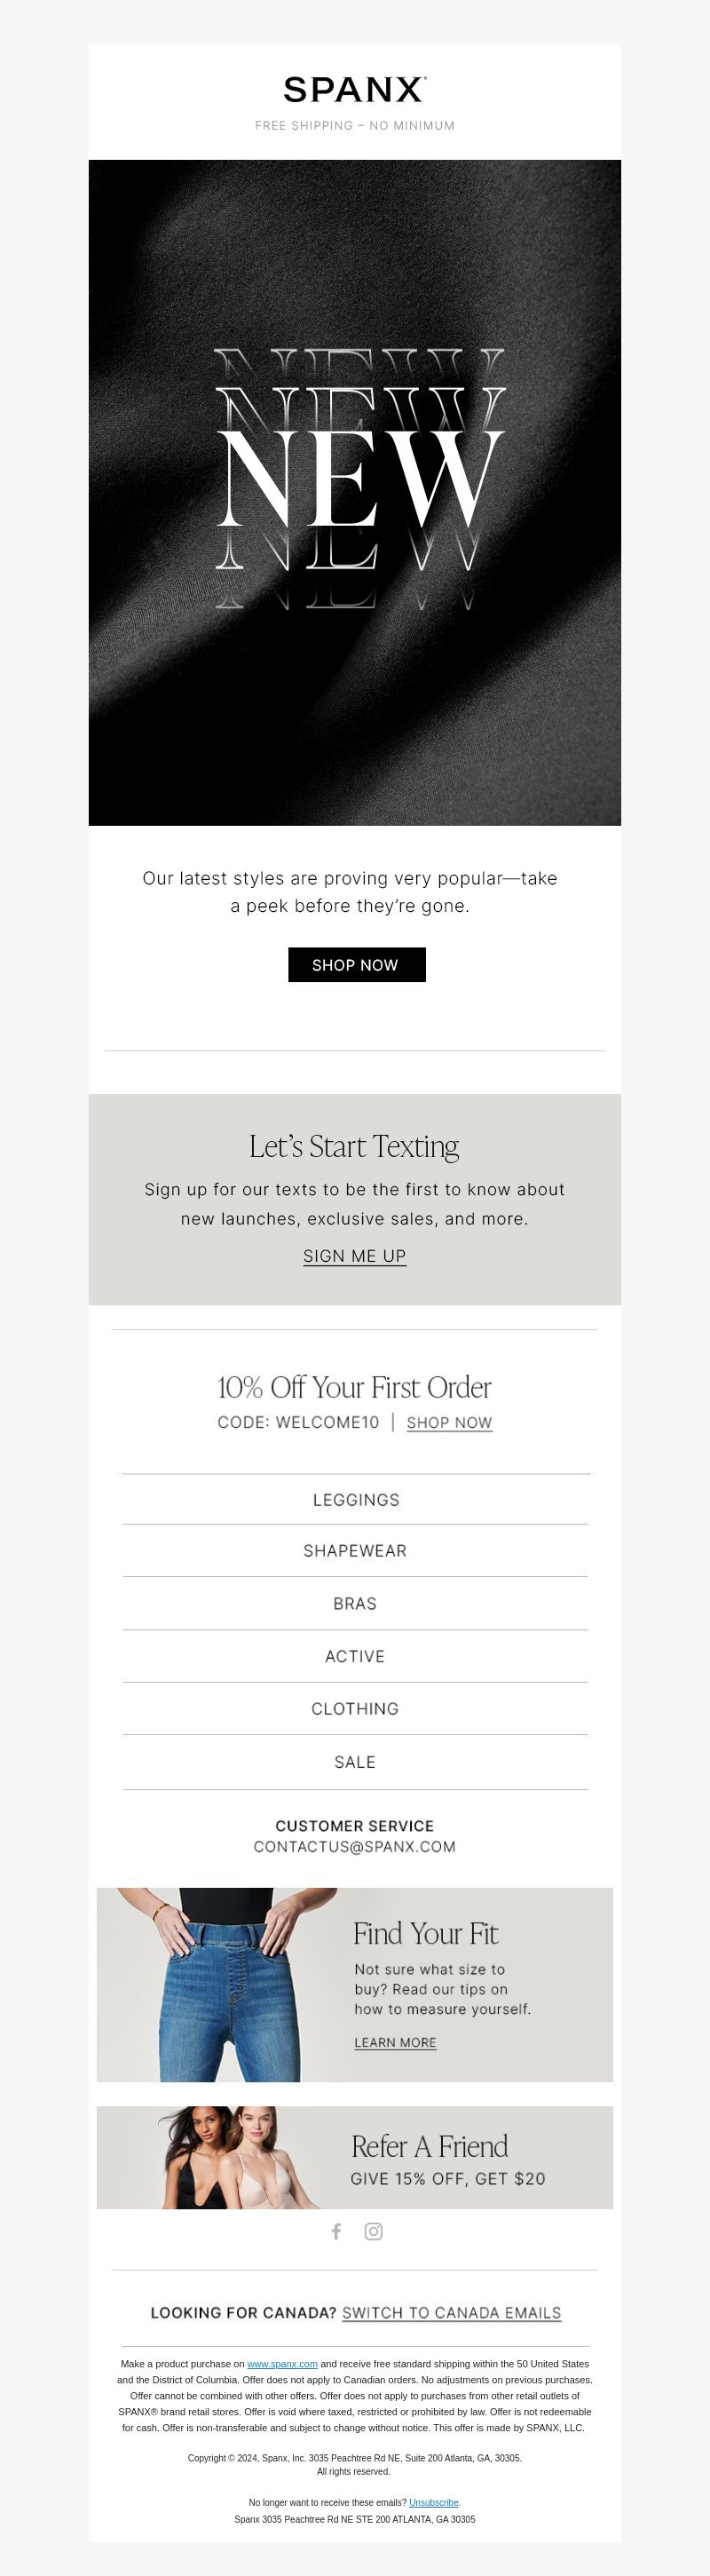Select the SHAPEWEAR menu item
Screen dimensions: 710x2576
click(x=355, y=1550)
